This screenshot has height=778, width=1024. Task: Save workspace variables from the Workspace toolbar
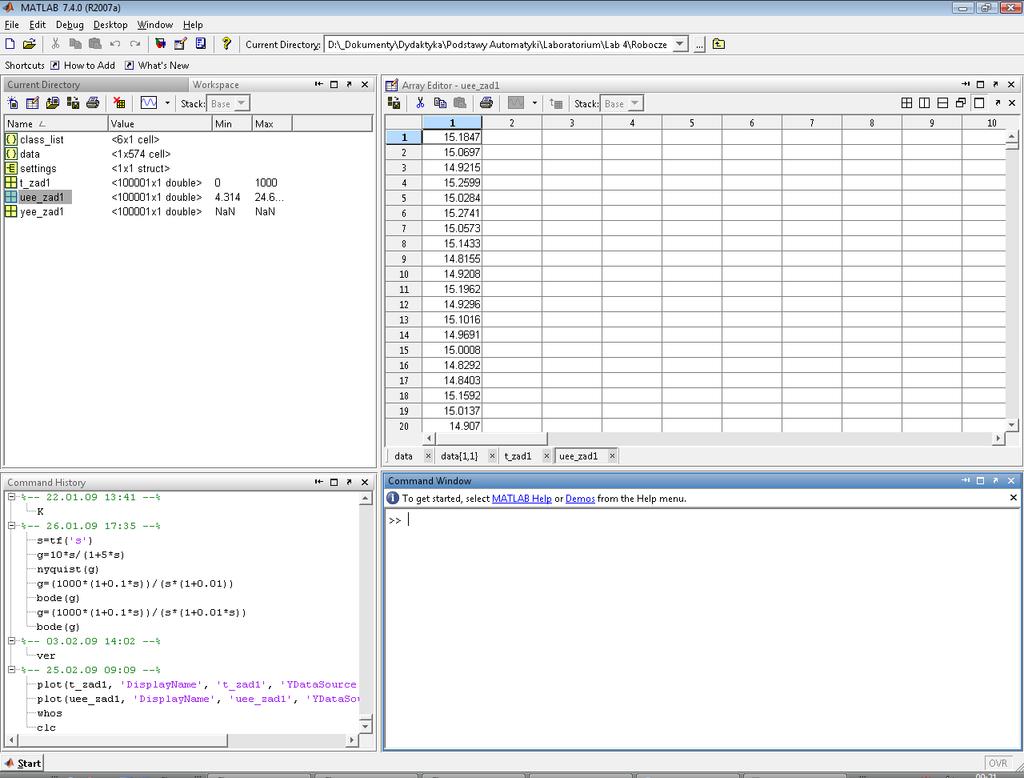pos(72,103)
